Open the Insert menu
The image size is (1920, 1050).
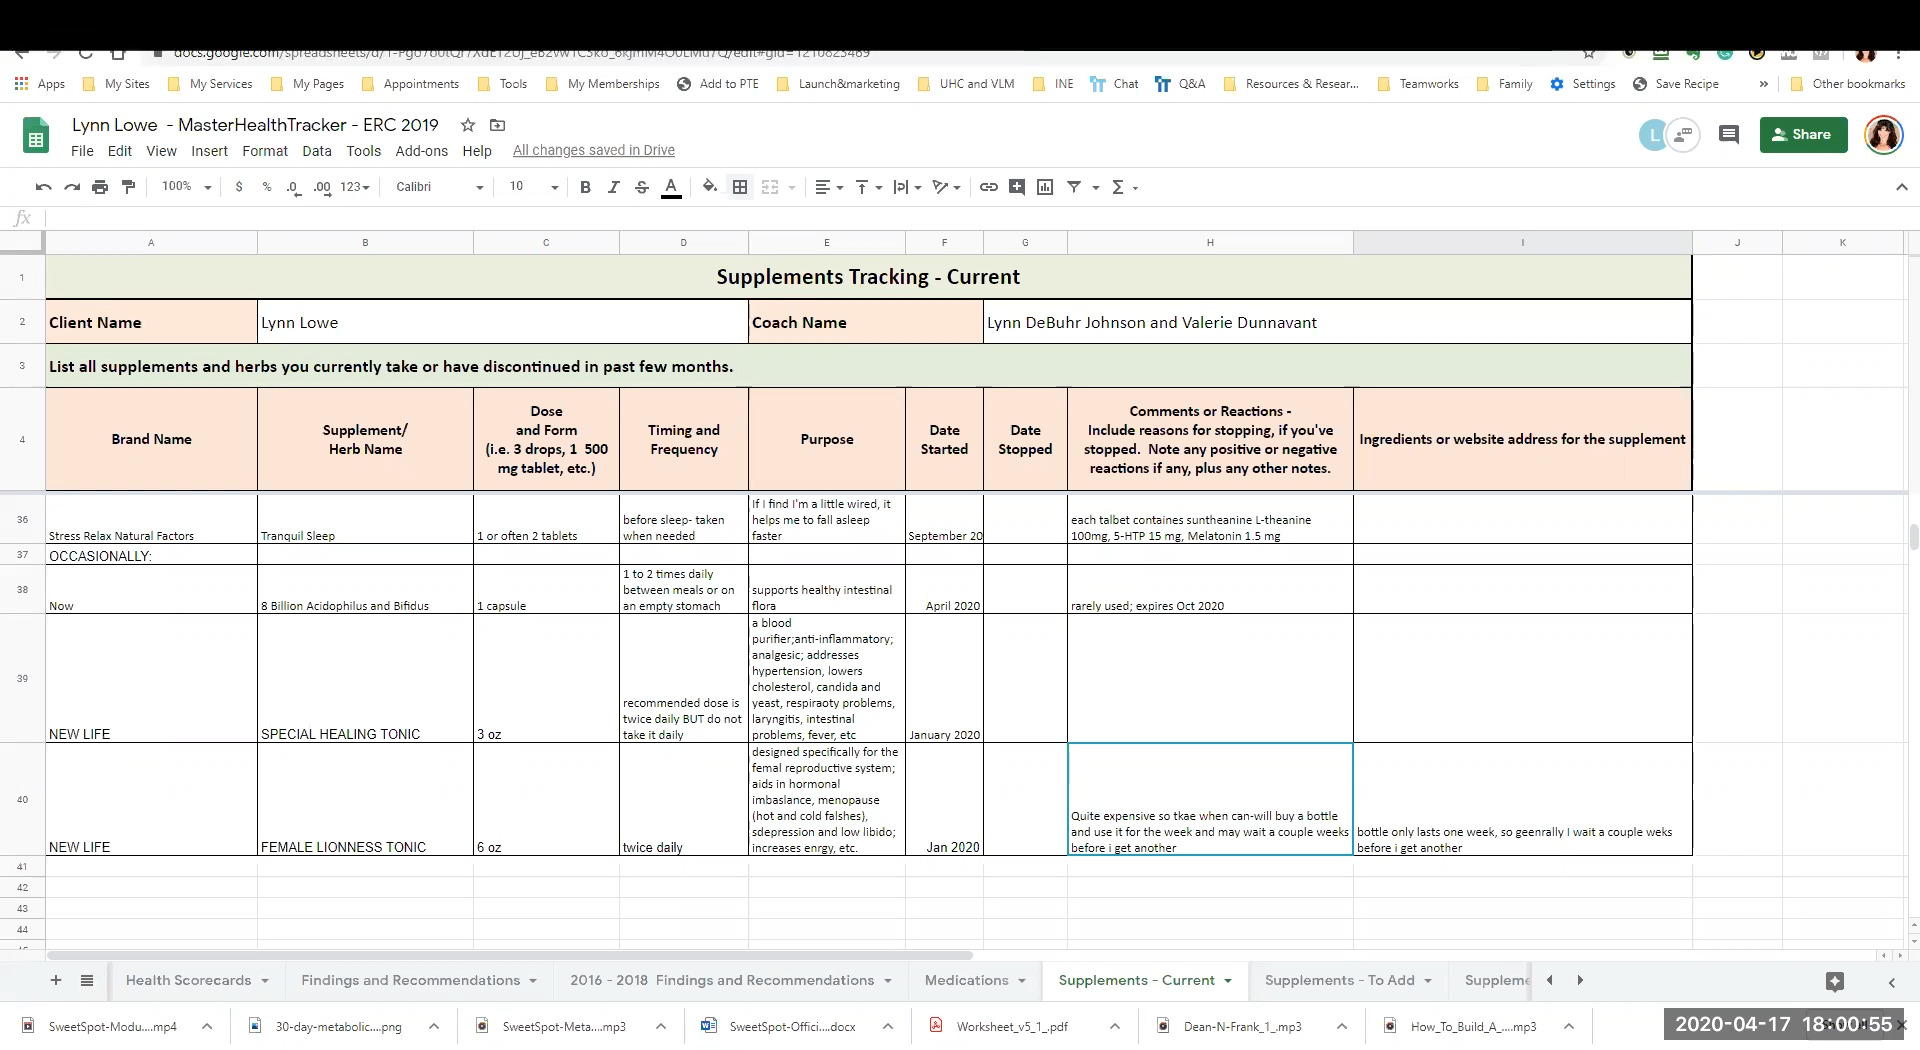(x=209, y=151)
